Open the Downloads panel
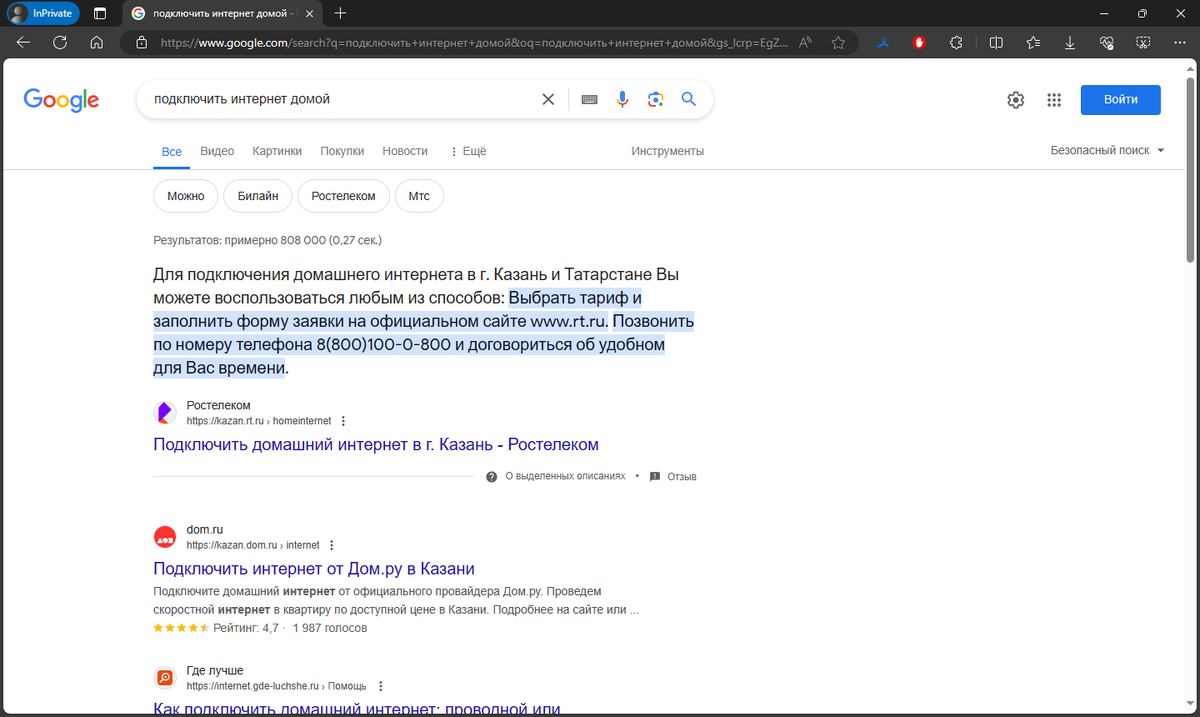 click(x=1070, y=43)
